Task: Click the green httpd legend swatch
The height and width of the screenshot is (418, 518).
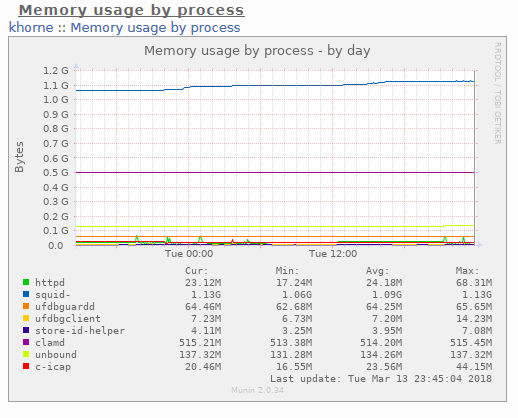Action: coord(26,282)
